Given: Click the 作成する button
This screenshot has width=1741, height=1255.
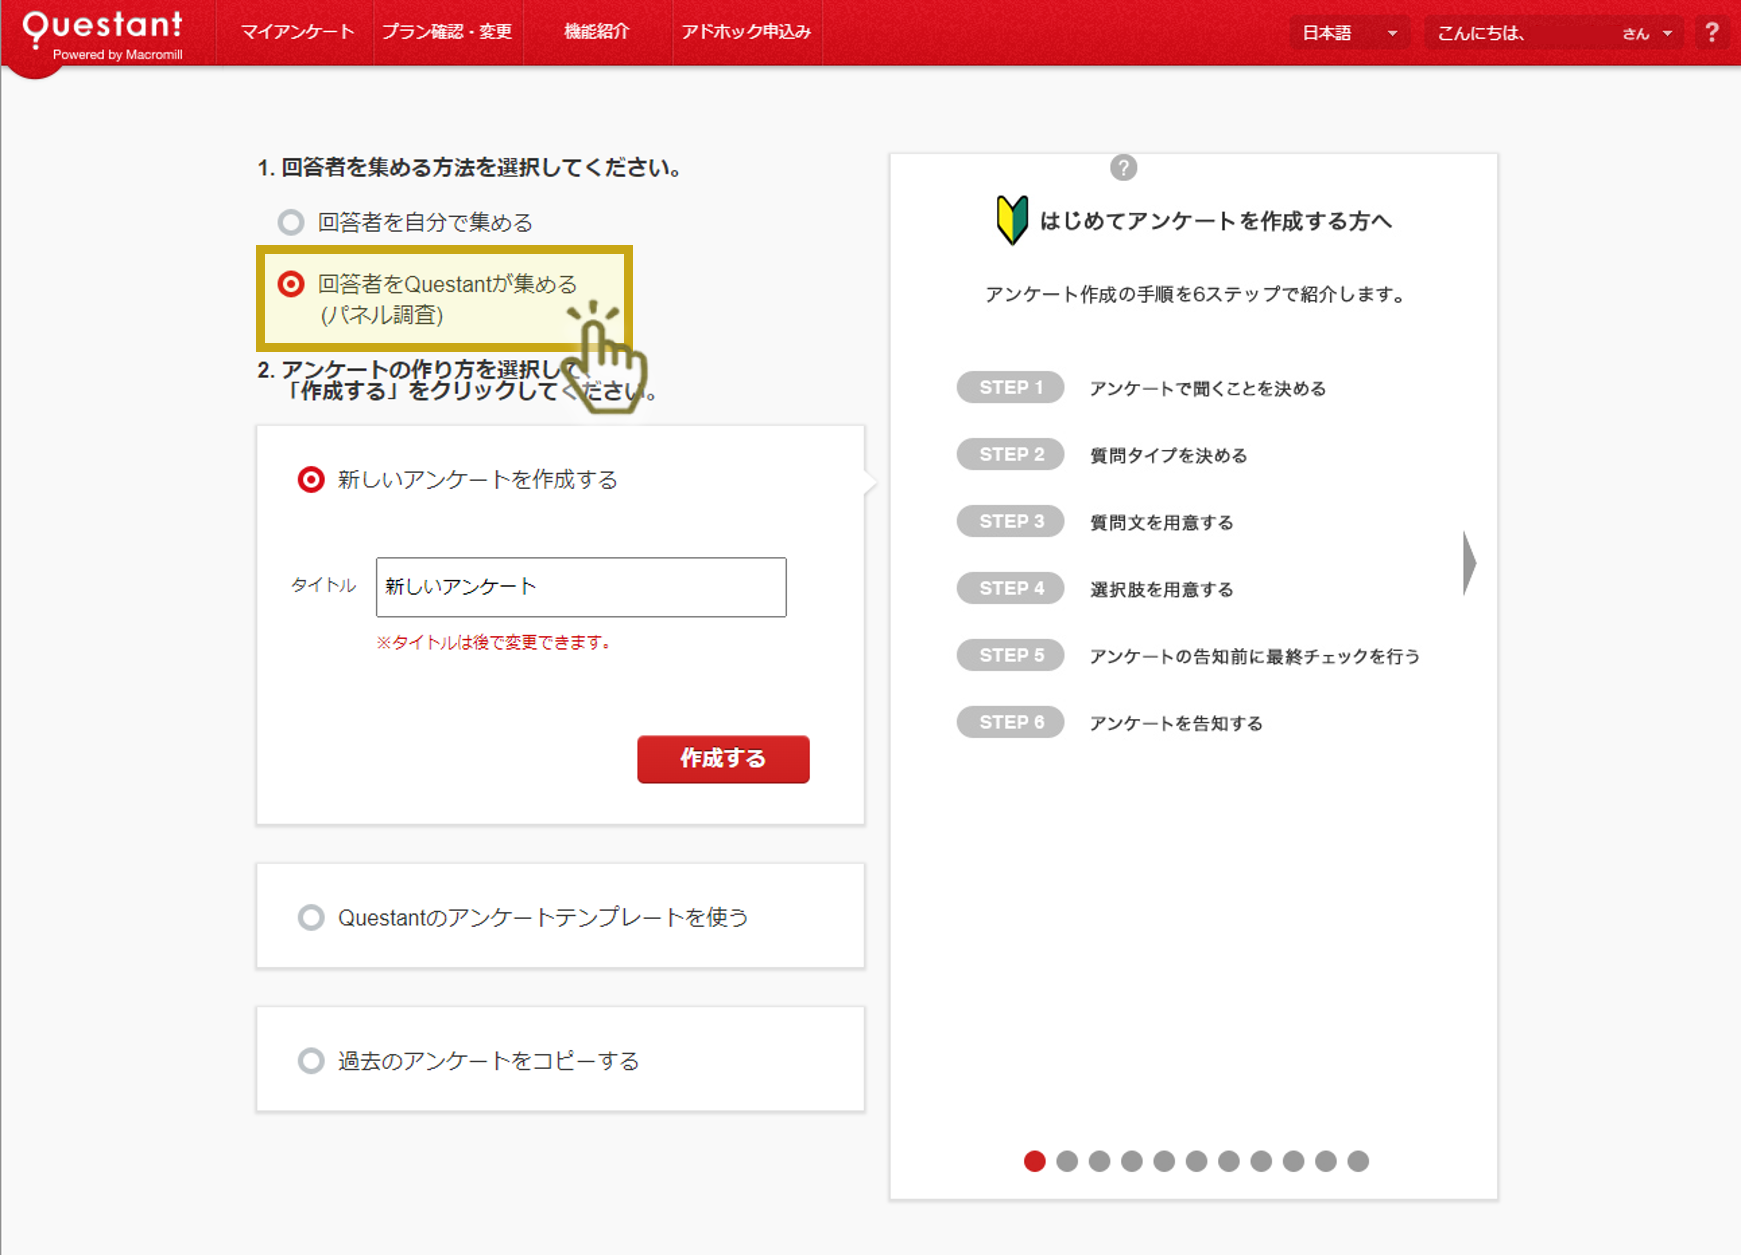Looking at the screenshot, I should pyautogui.click(x=722, y=759).
